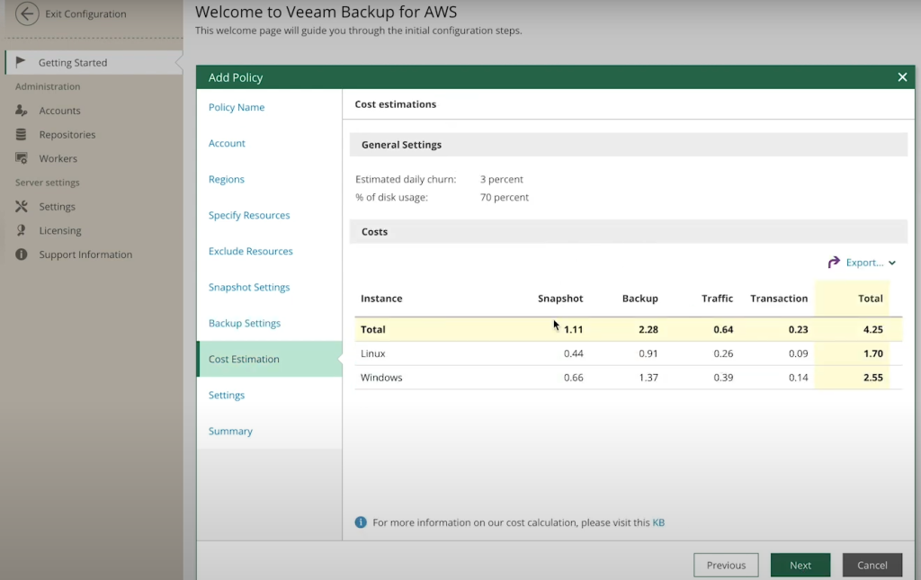This screenshot has height=580, width=921.
Task: Go to the Account wizard step
Action: click(227, 143)
